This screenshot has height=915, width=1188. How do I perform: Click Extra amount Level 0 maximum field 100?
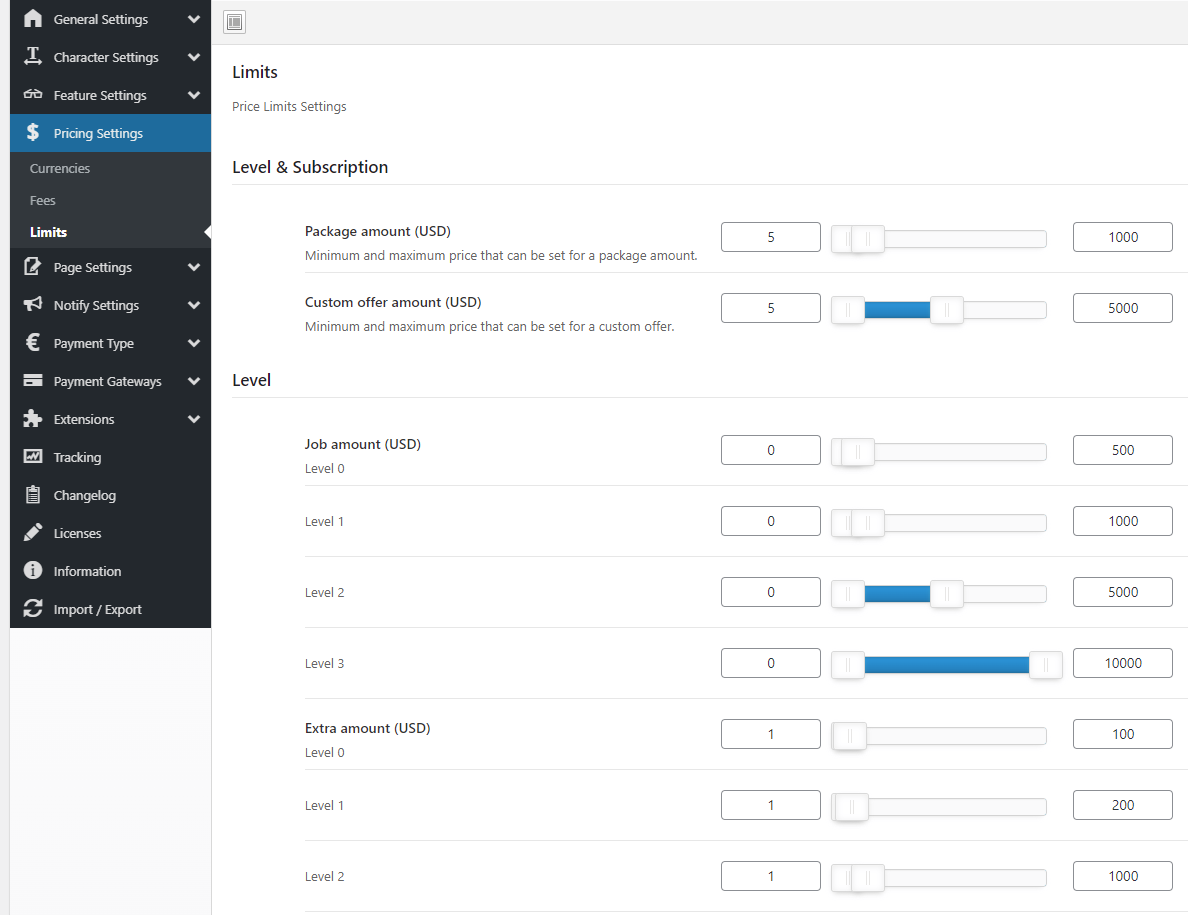pyautogui.click(x=1123, y=734)
